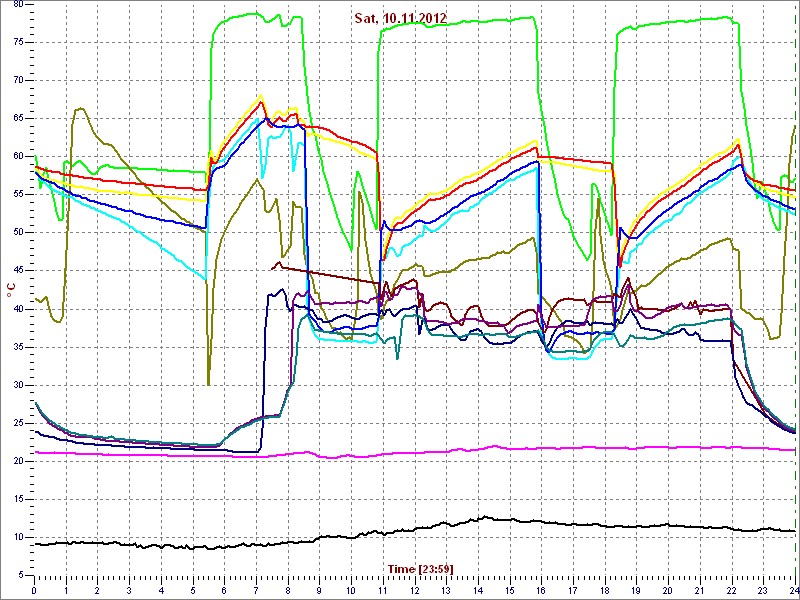Image resolution: width=800 pixels, height=600 pixels.
Task: Click hour 9 on the time axis
Action: click(x=319, y=589)
